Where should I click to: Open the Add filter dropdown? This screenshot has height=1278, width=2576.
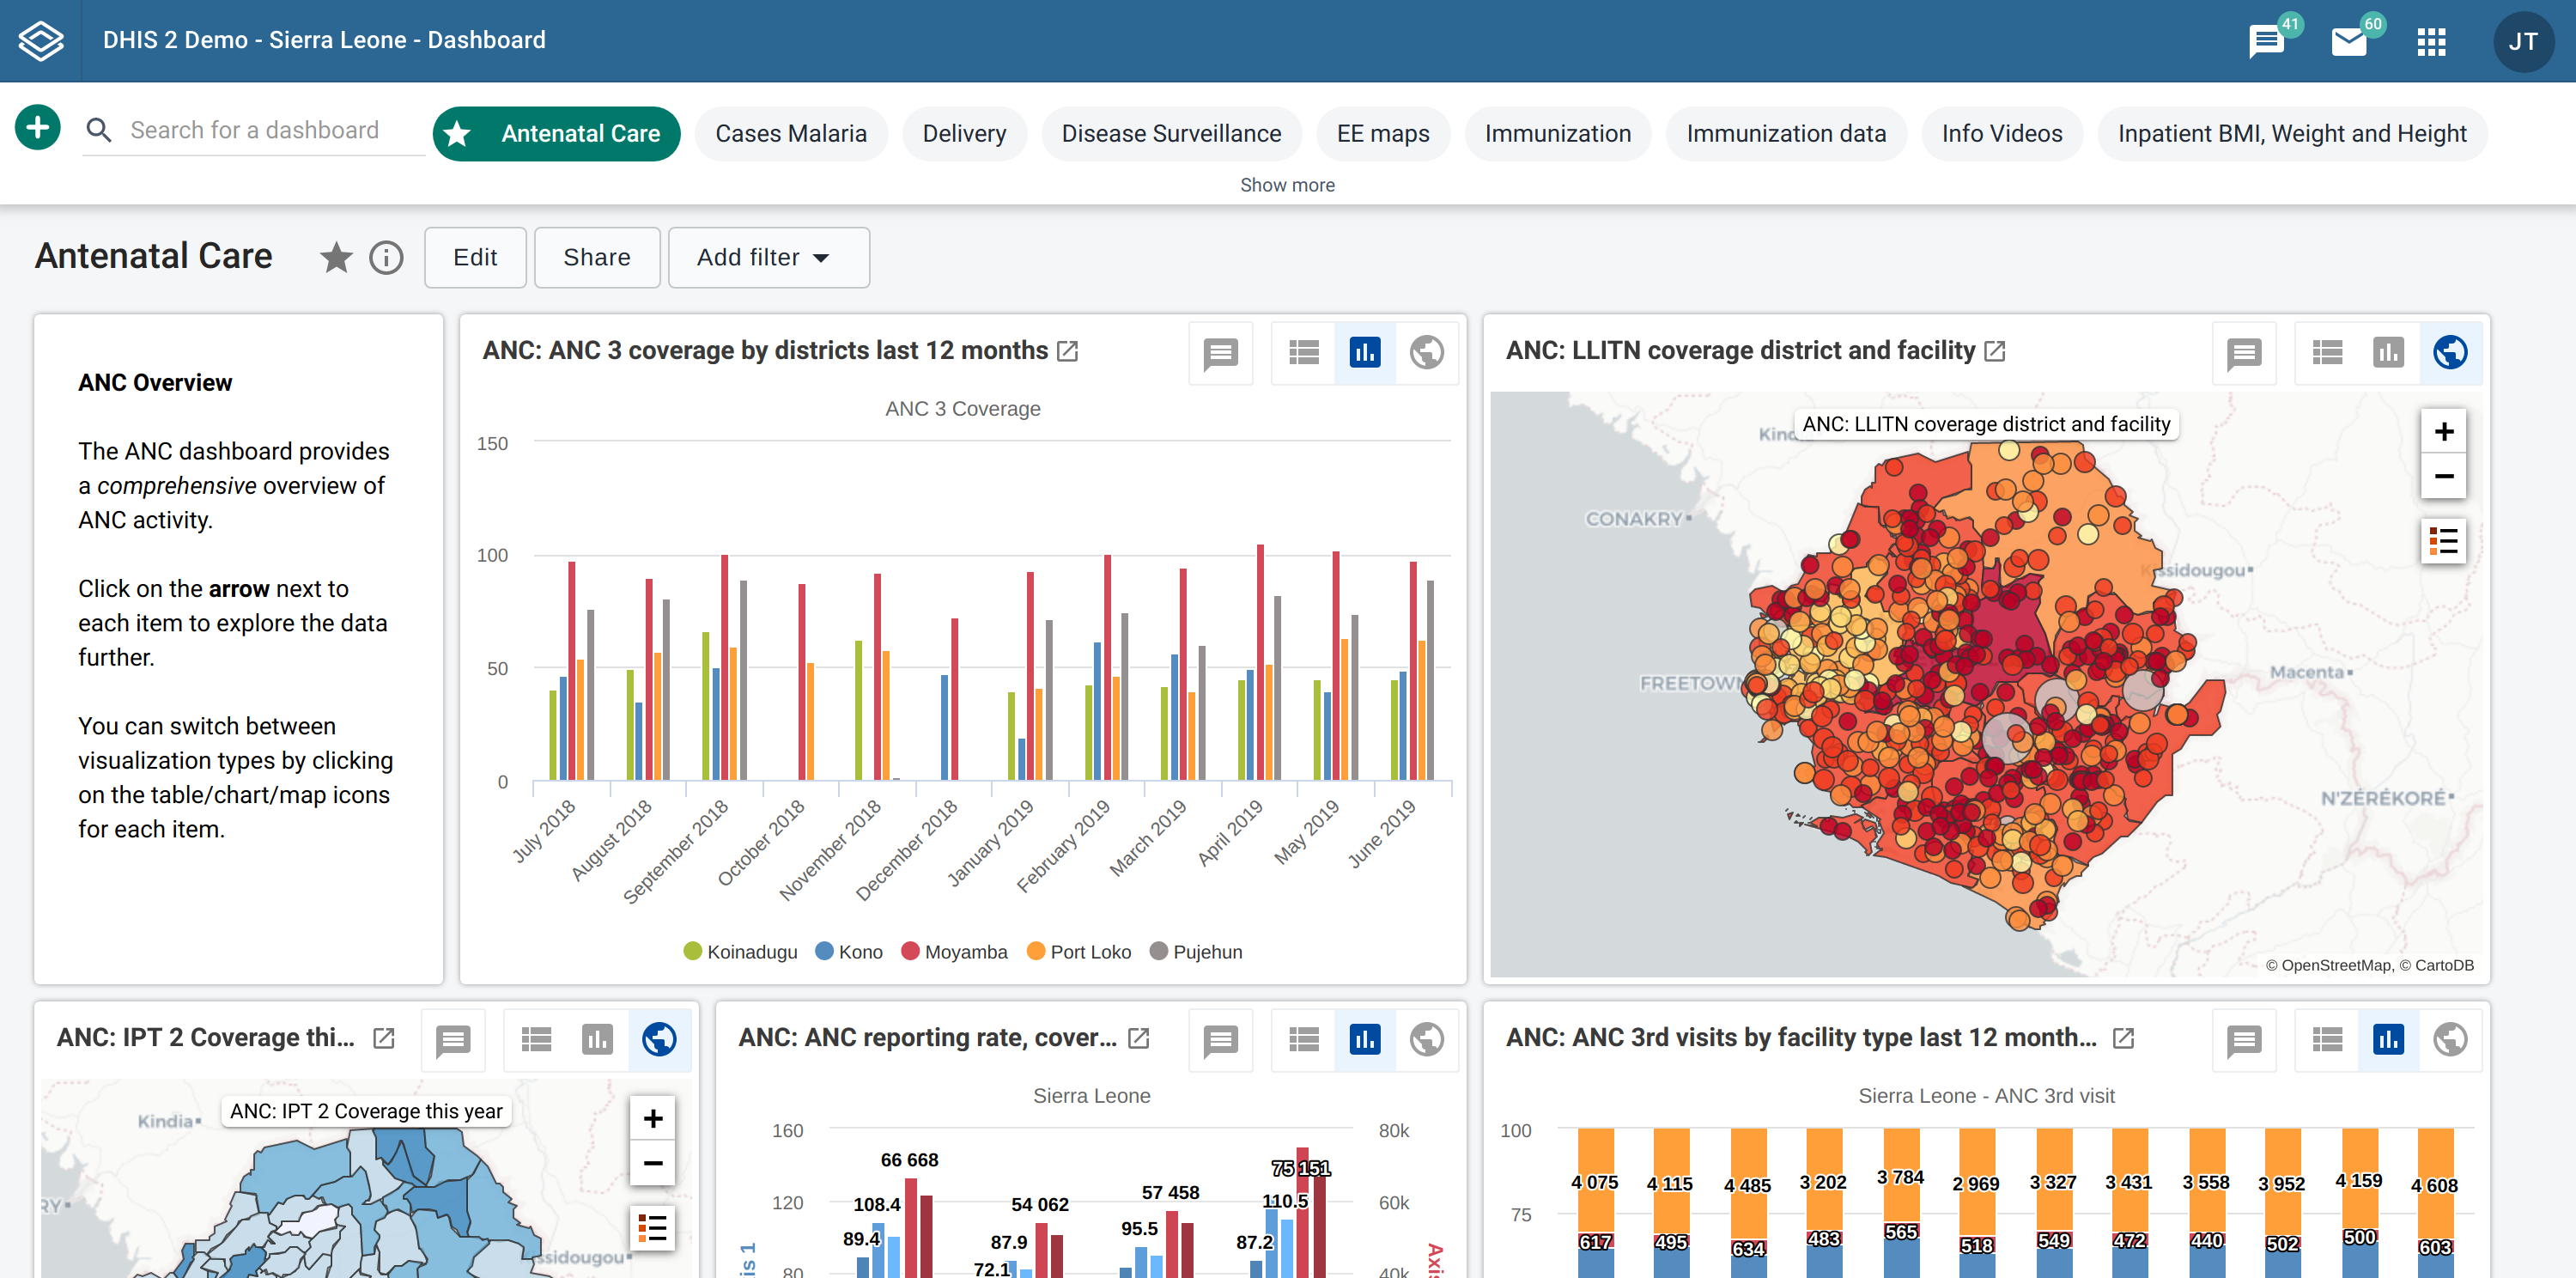[767, 258]
